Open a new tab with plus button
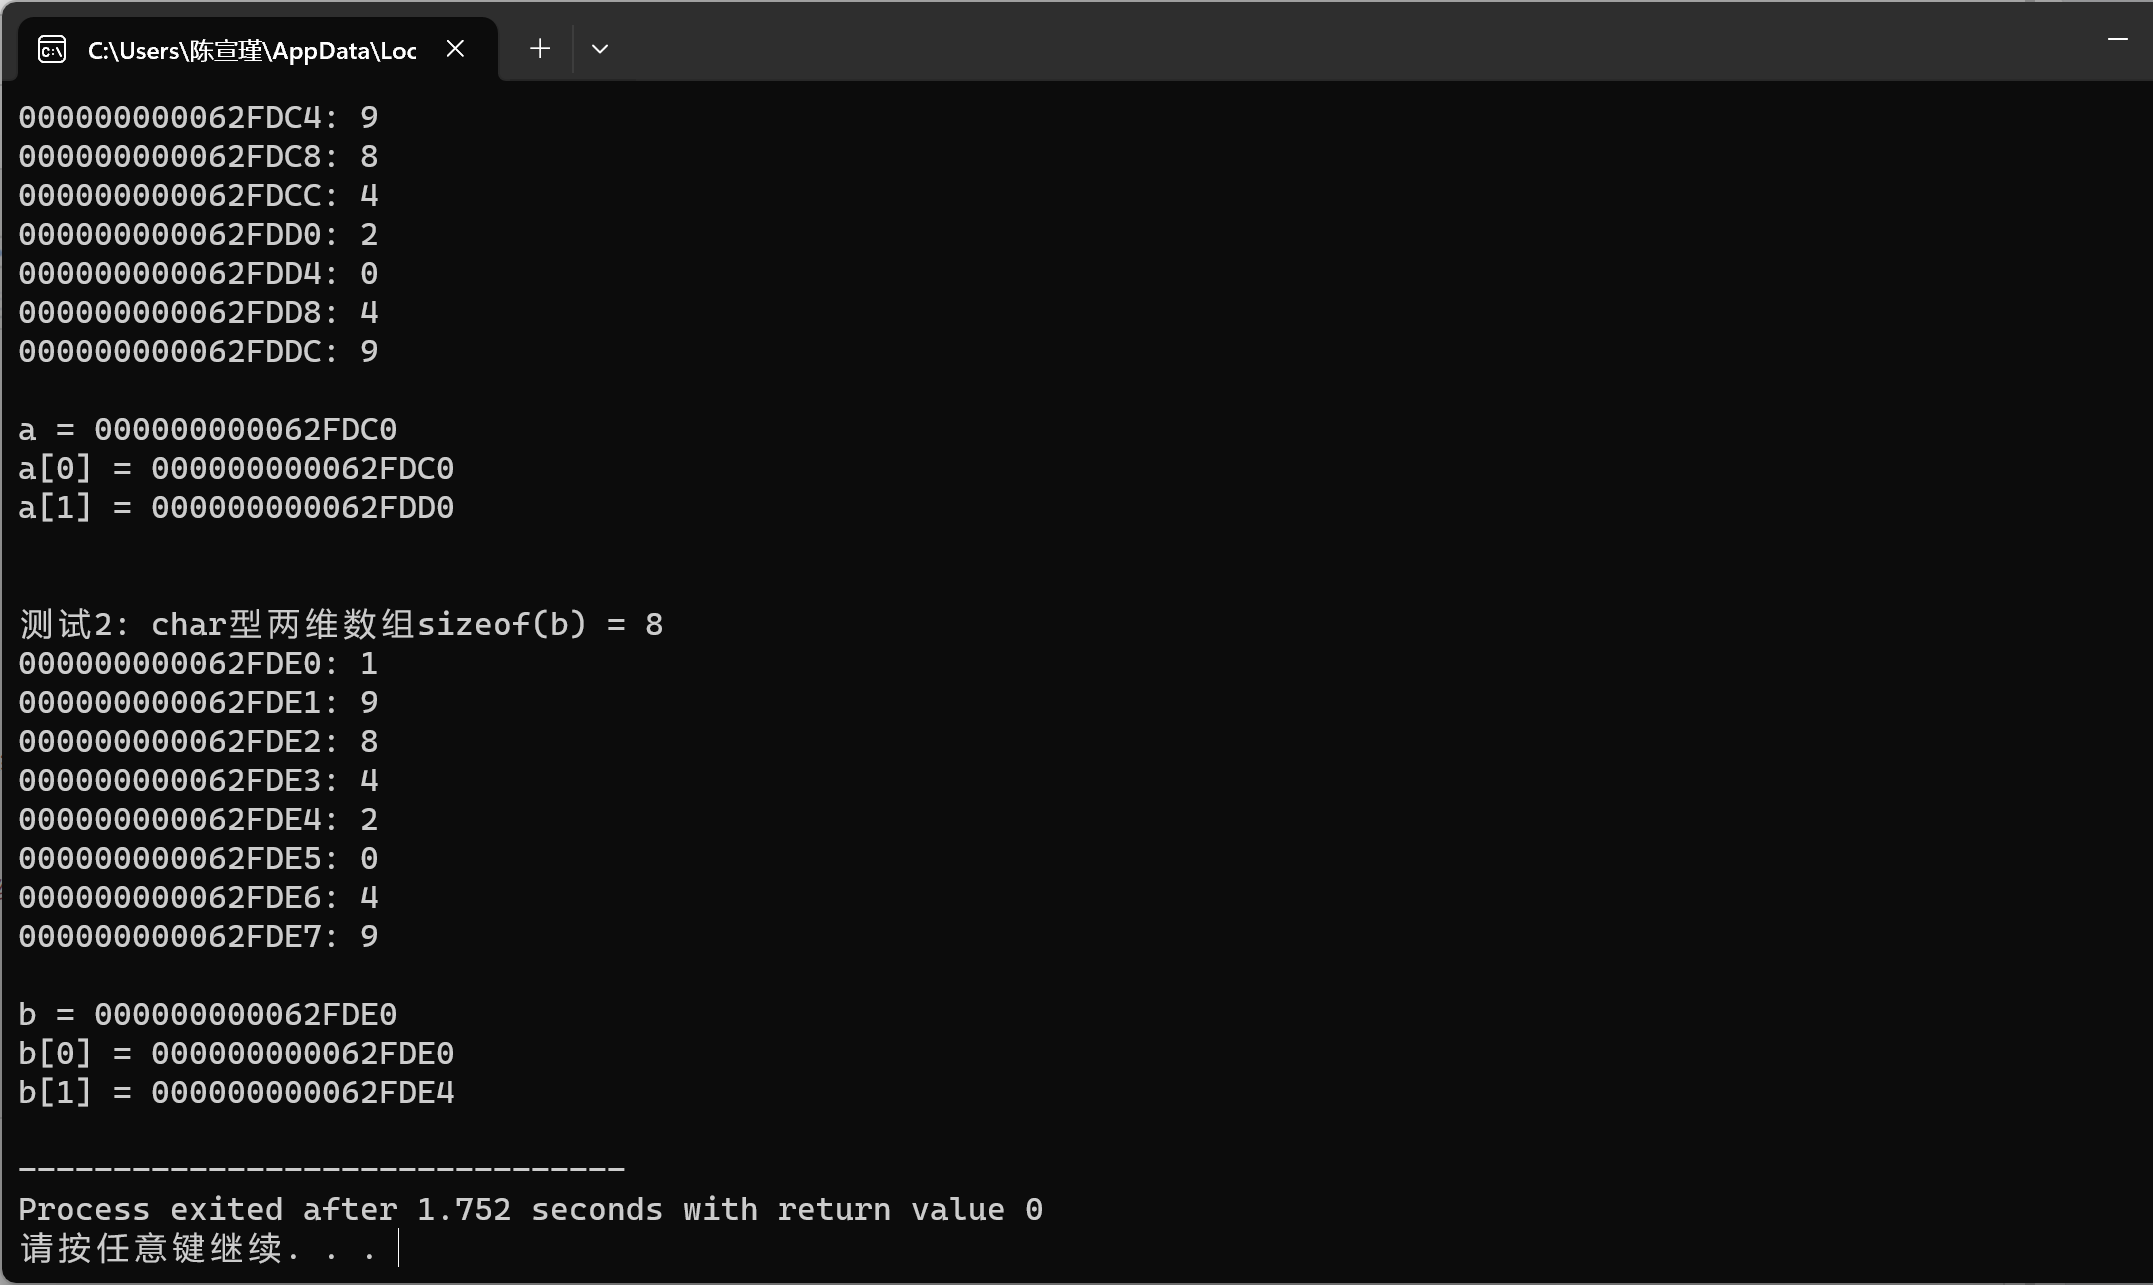This screenshot has width=2153, height=1285. tap(540, 49)
